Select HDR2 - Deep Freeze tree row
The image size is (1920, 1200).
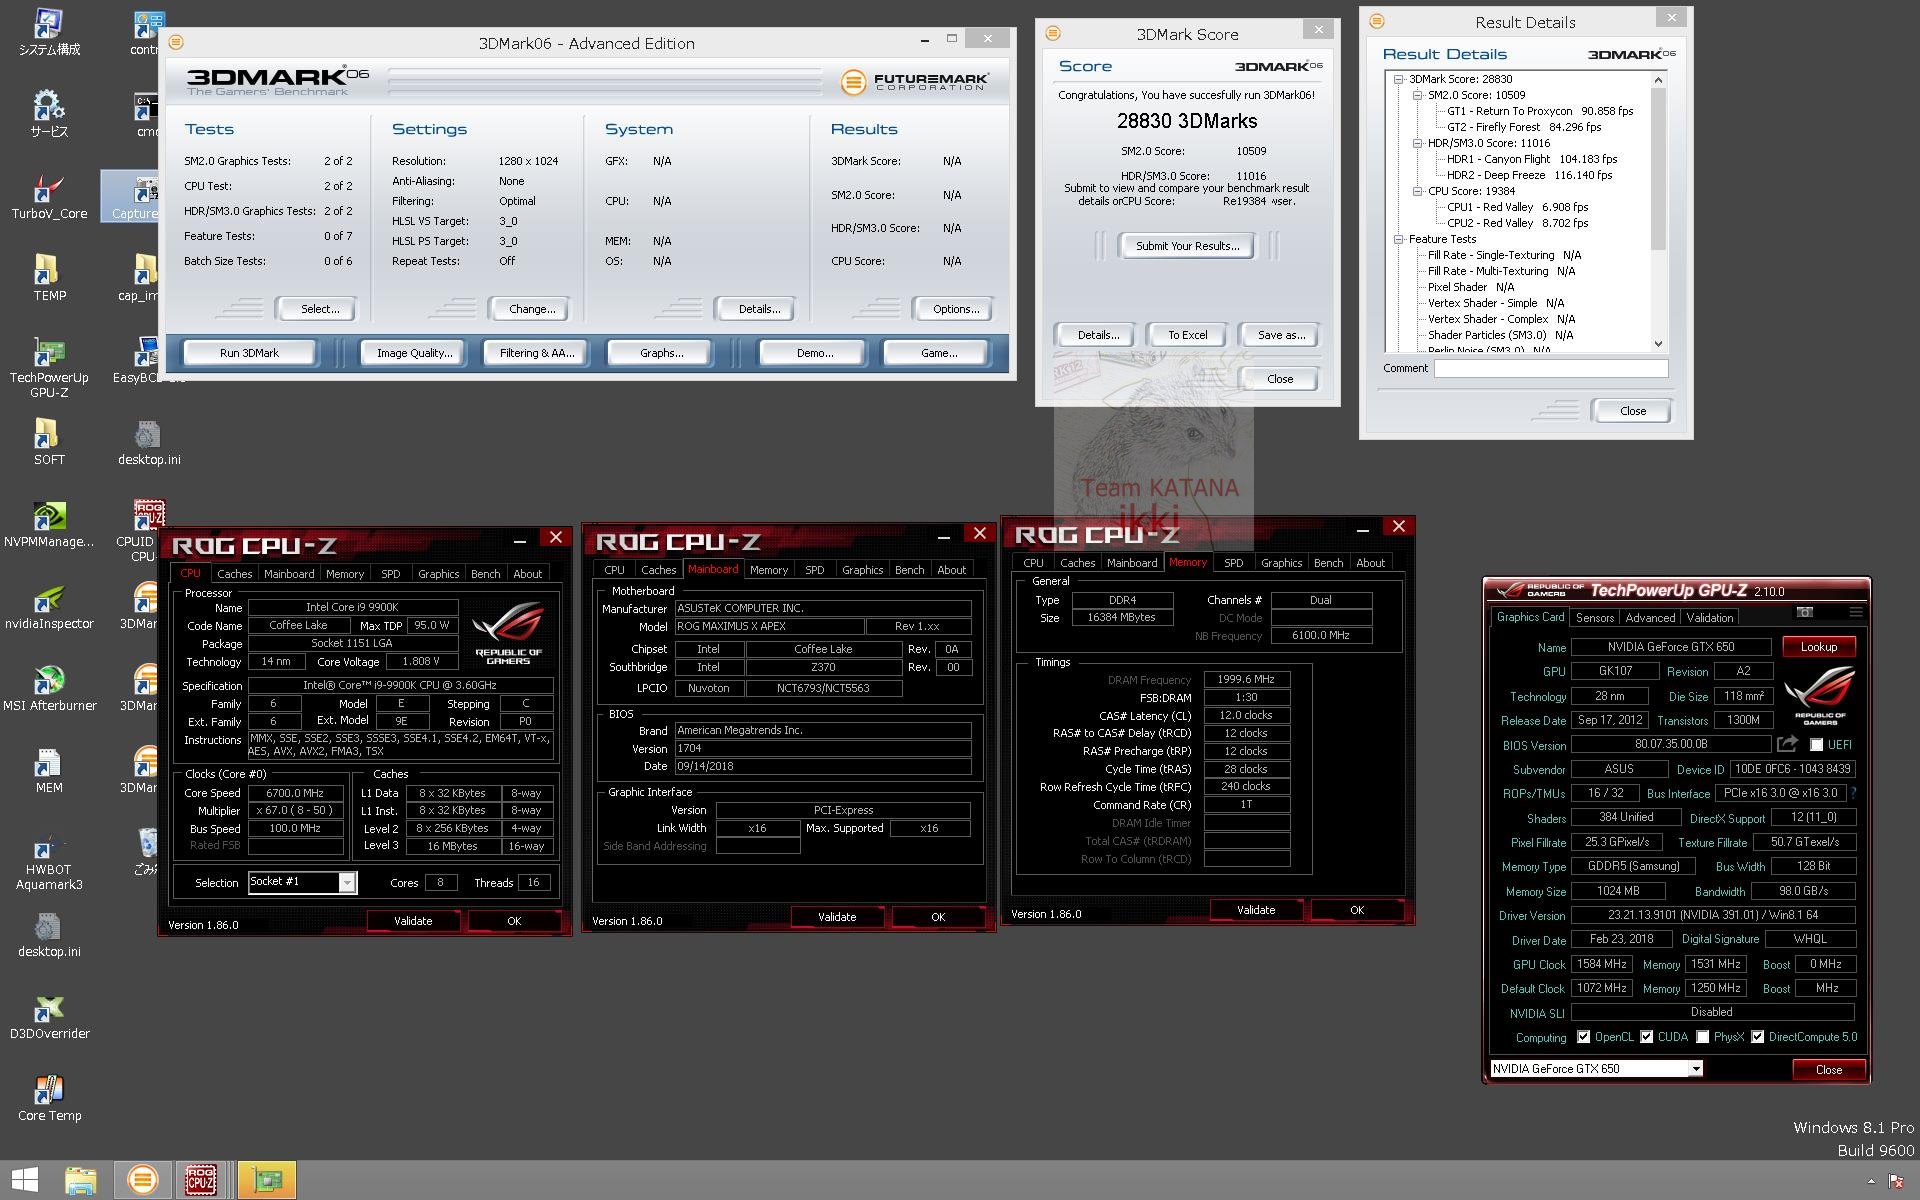tap(1529, 175)
